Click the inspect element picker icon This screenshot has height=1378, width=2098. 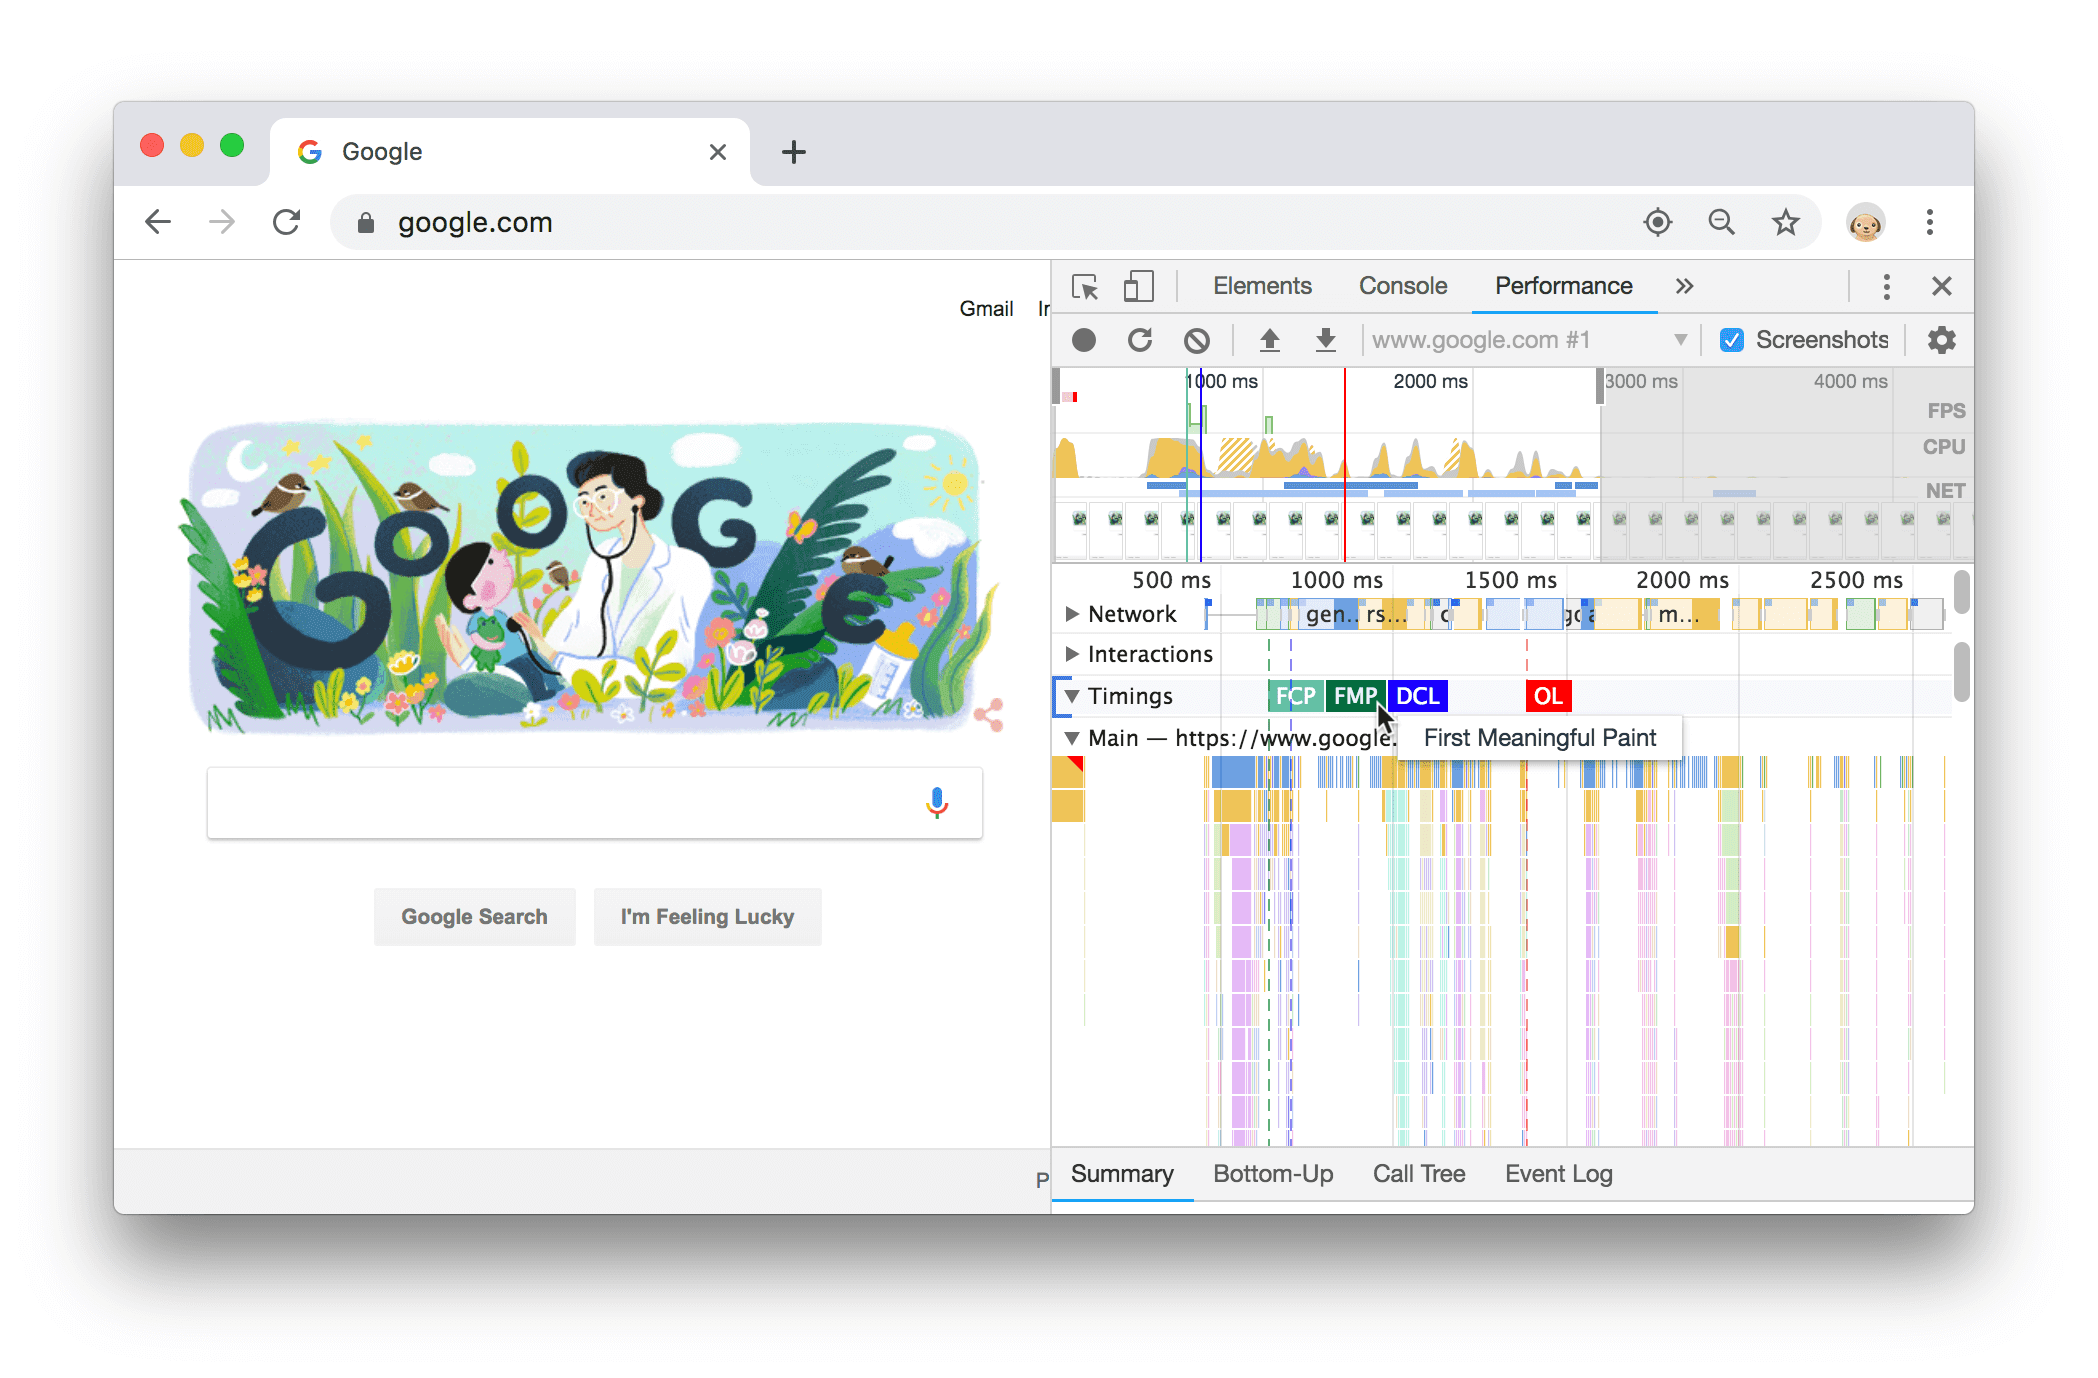[1084, 285]
